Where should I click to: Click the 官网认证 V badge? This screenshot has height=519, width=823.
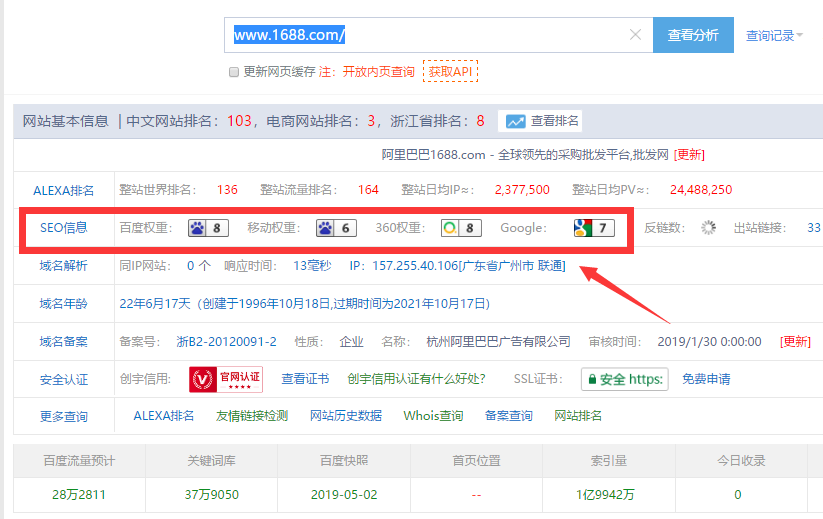(x=226, y=379)
